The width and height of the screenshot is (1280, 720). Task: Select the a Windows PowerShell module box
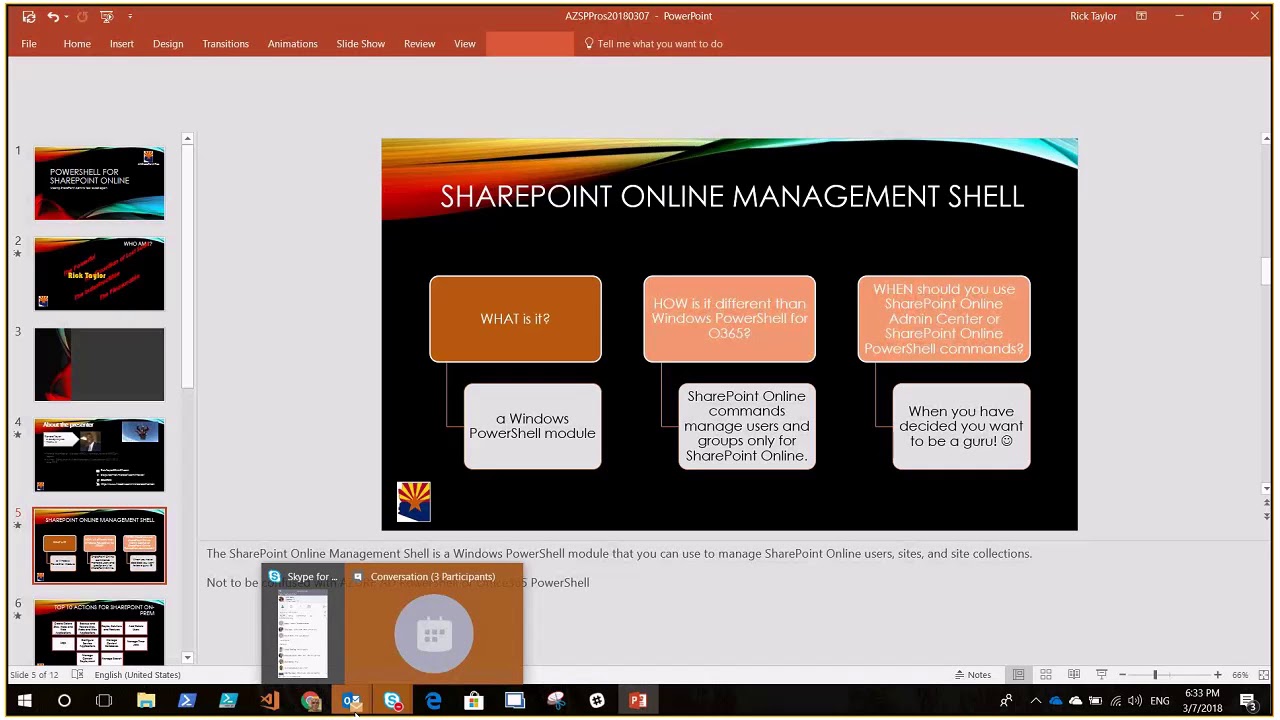(x=532, y=426)
